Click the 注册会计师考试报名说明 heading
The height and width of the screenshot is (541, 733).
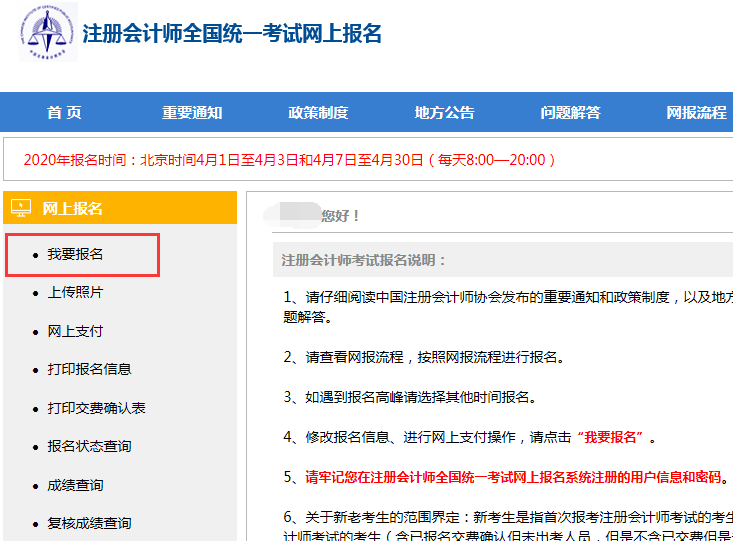[x=364, y=261]
